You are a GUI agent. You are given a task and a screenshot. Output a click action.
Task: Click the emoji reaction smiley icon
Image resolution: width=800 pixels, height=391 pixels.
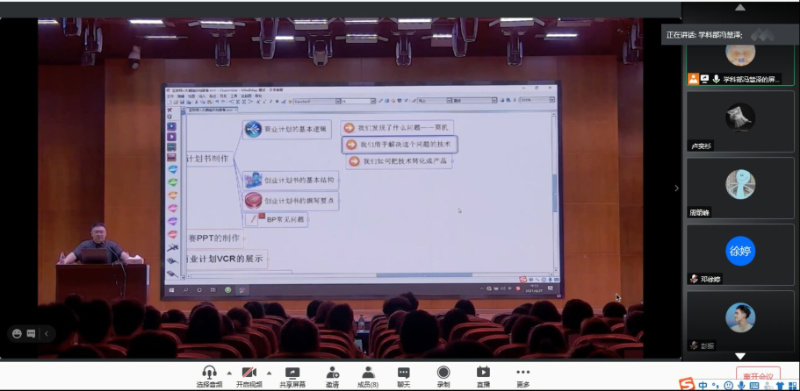17,334
